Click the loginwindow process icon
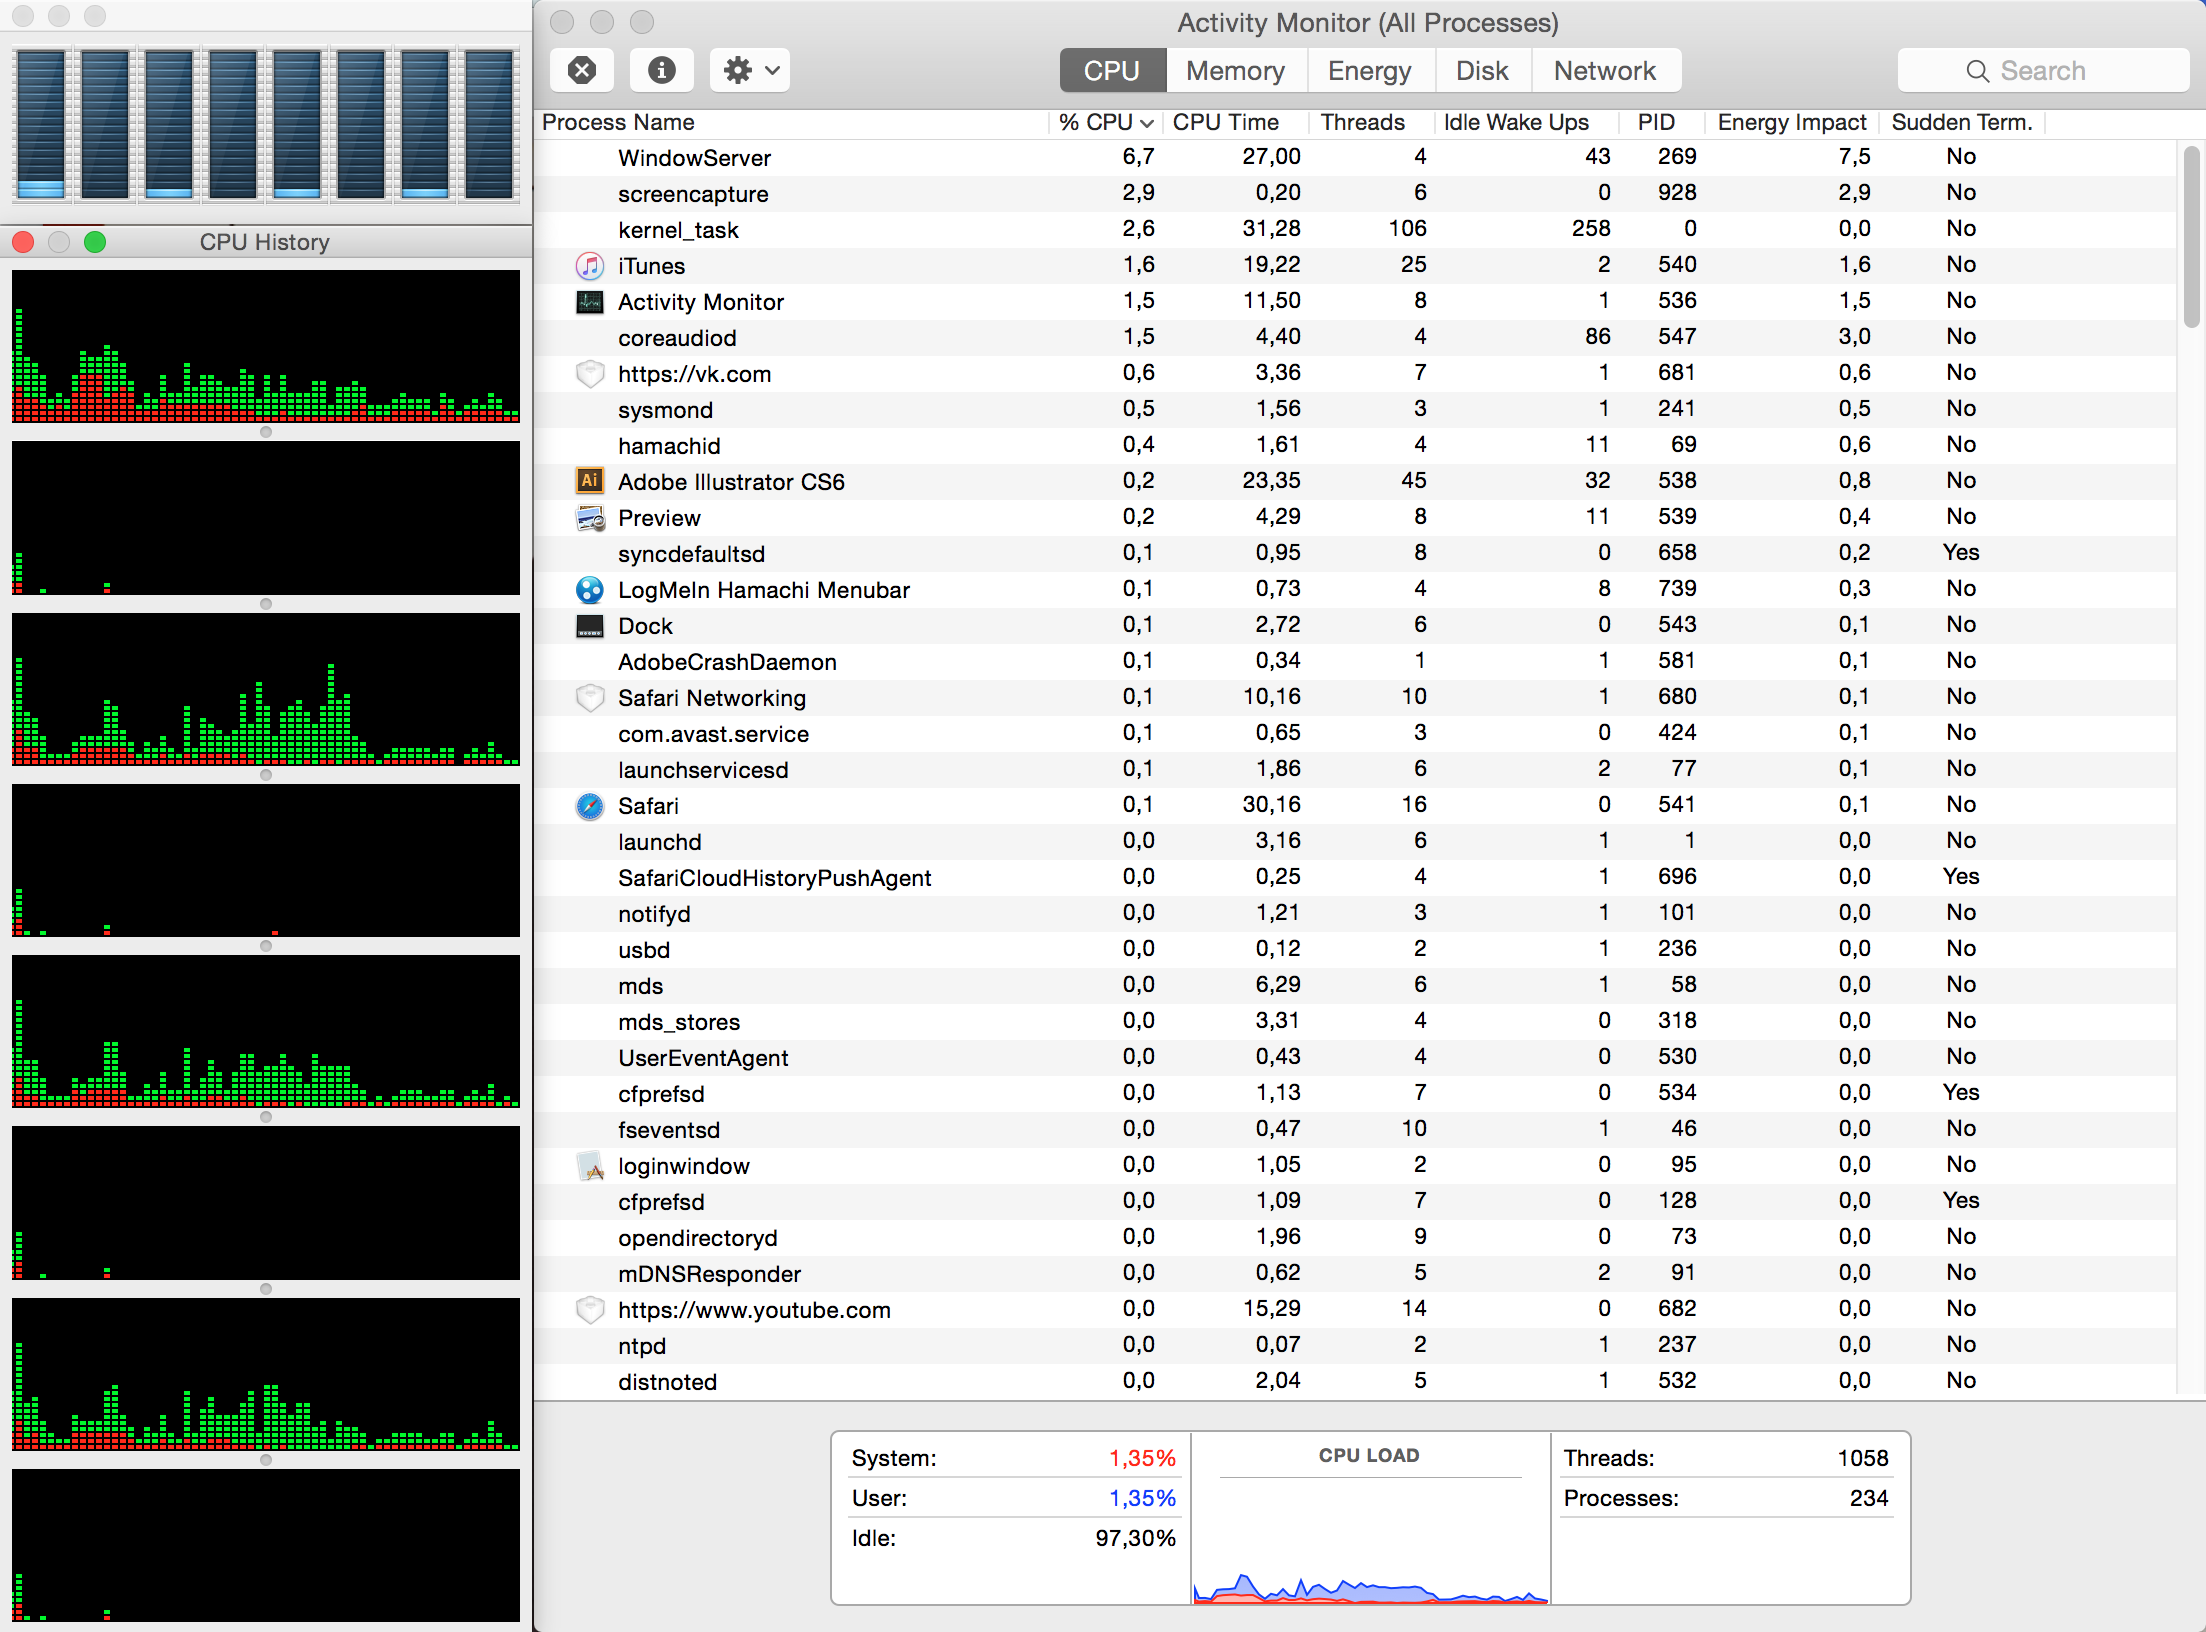The image size is (2206, 1632). (590, 1166)
